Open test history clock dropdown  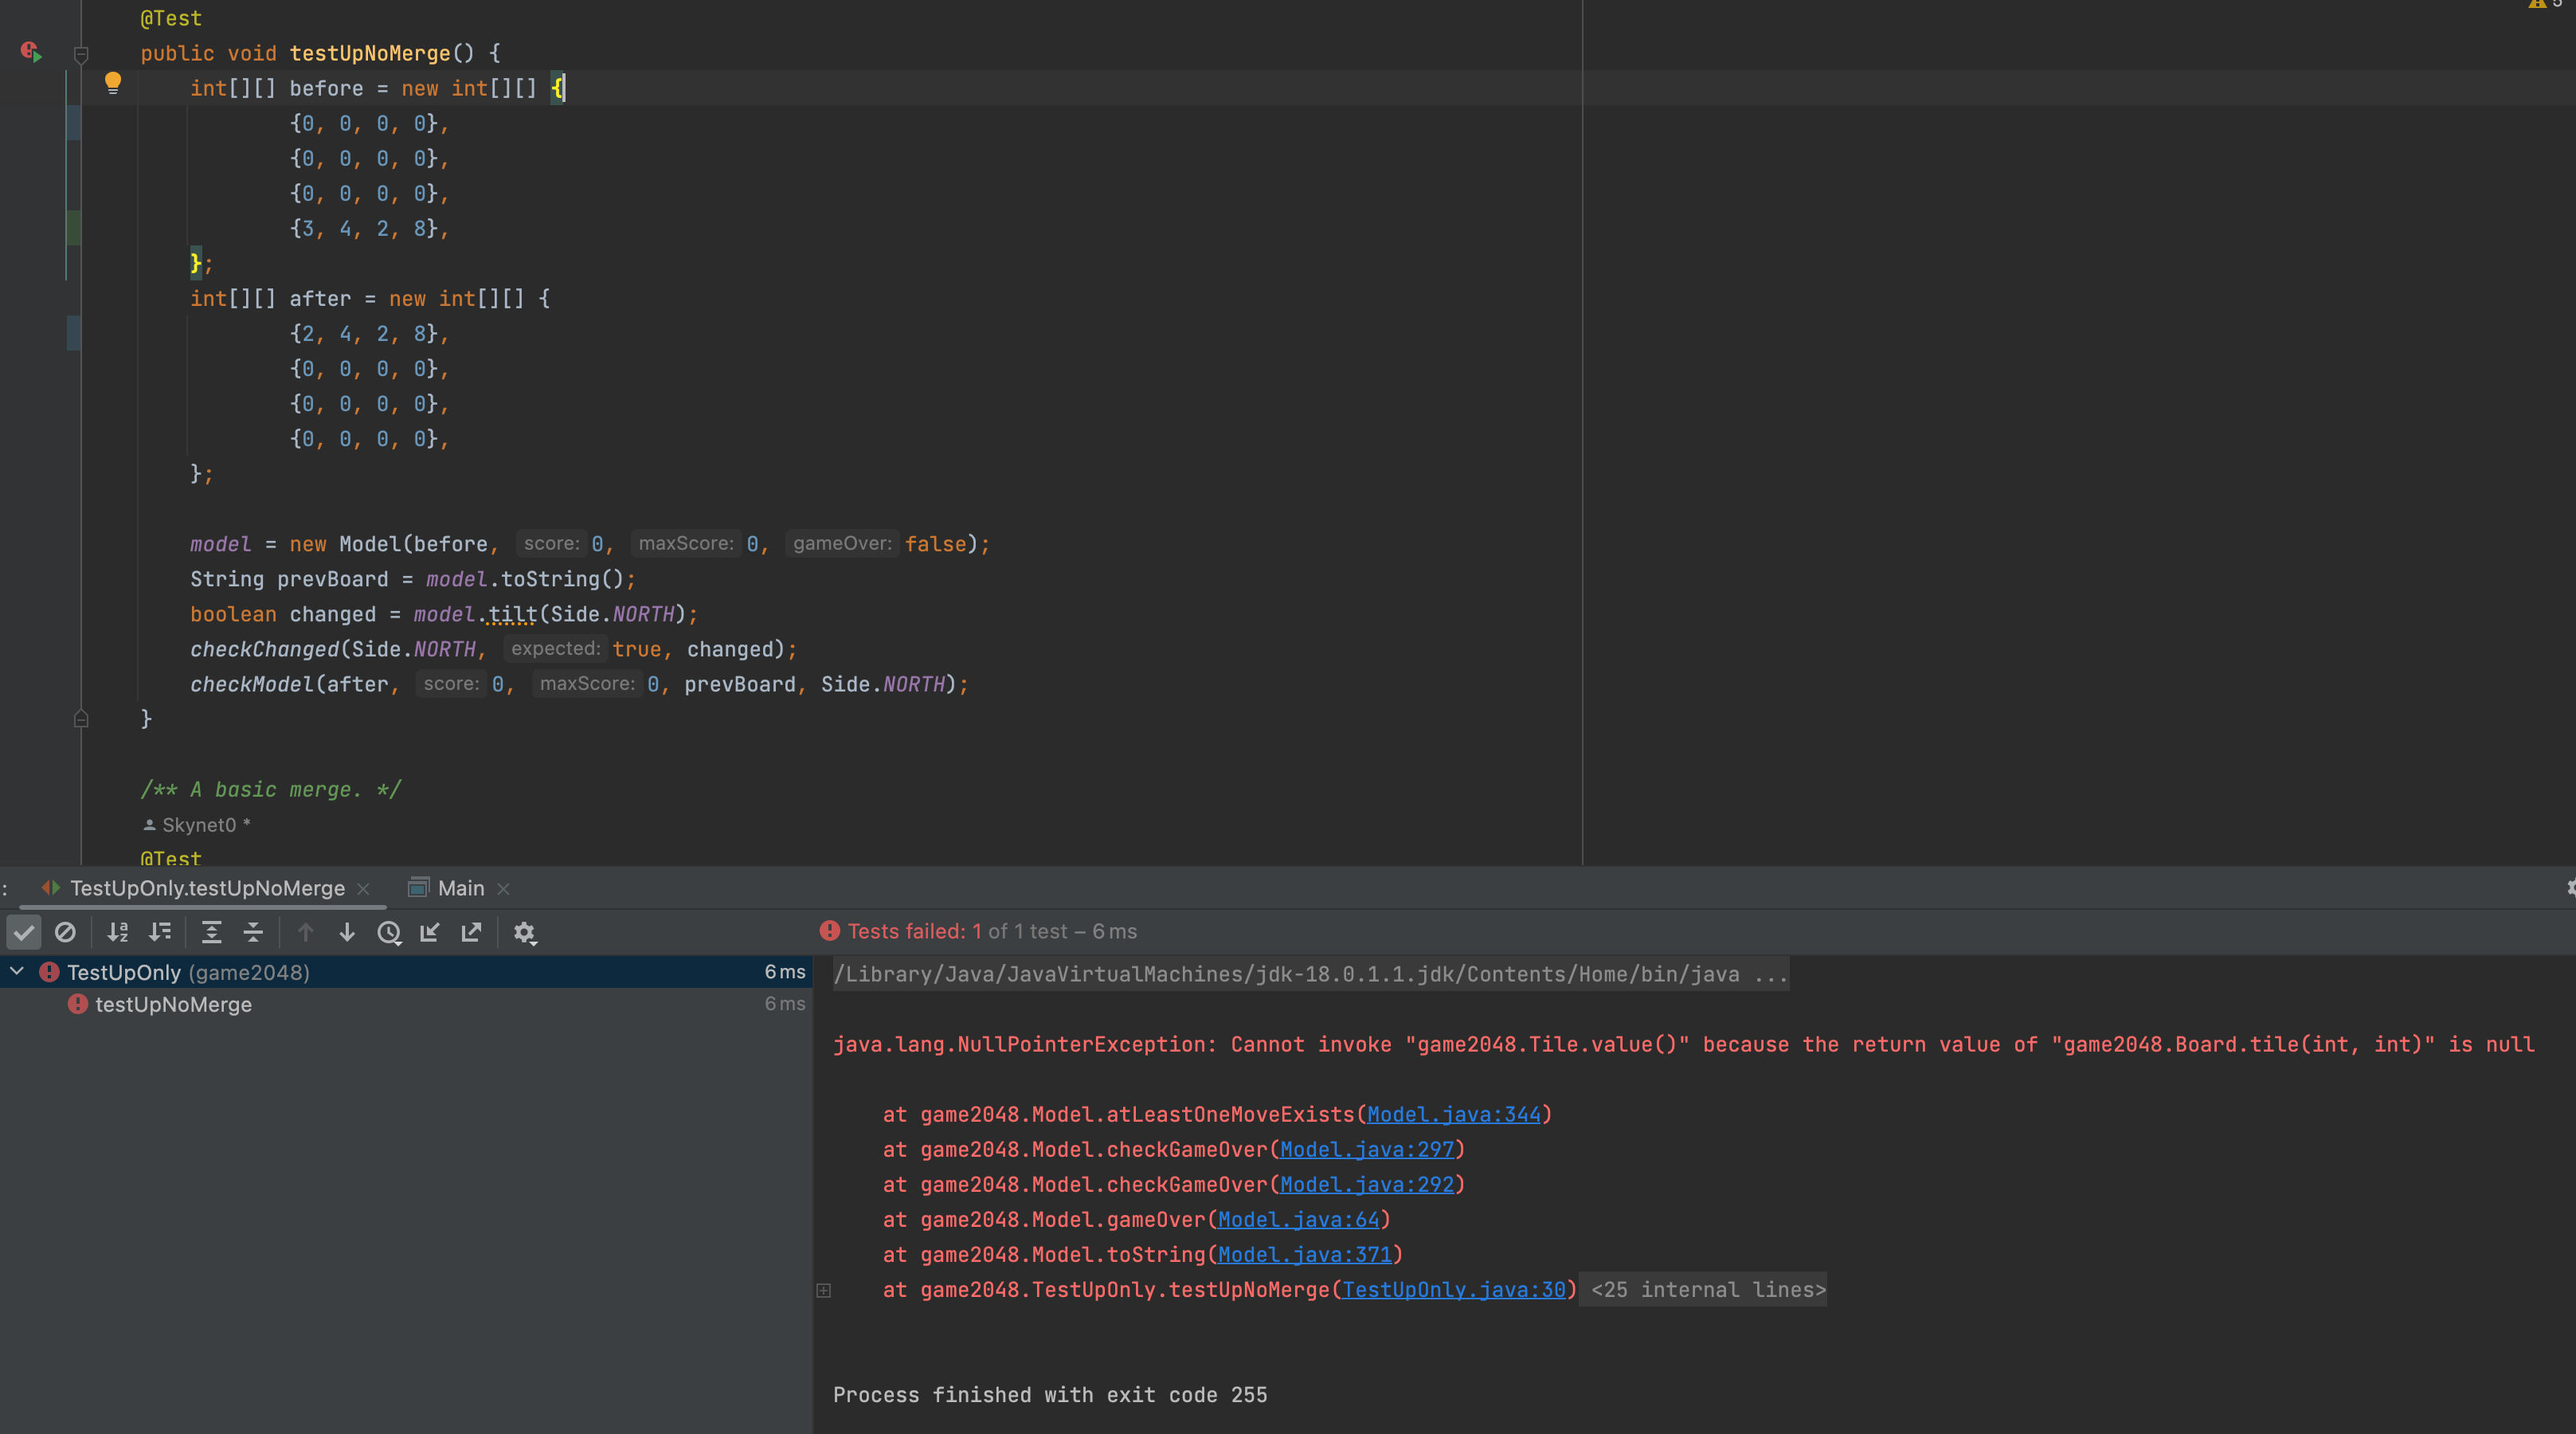pos(389,932)
